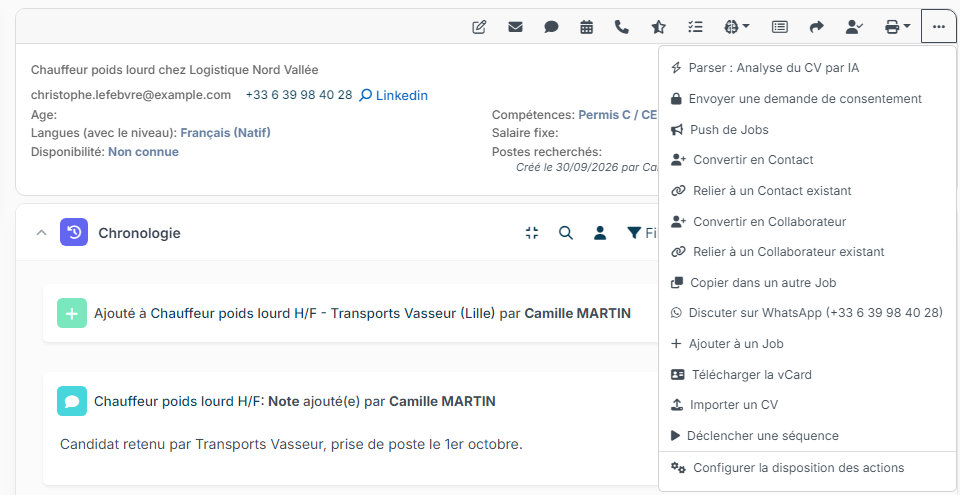Click the phone call icon
The image size is (960, 495).
(622, 27)
